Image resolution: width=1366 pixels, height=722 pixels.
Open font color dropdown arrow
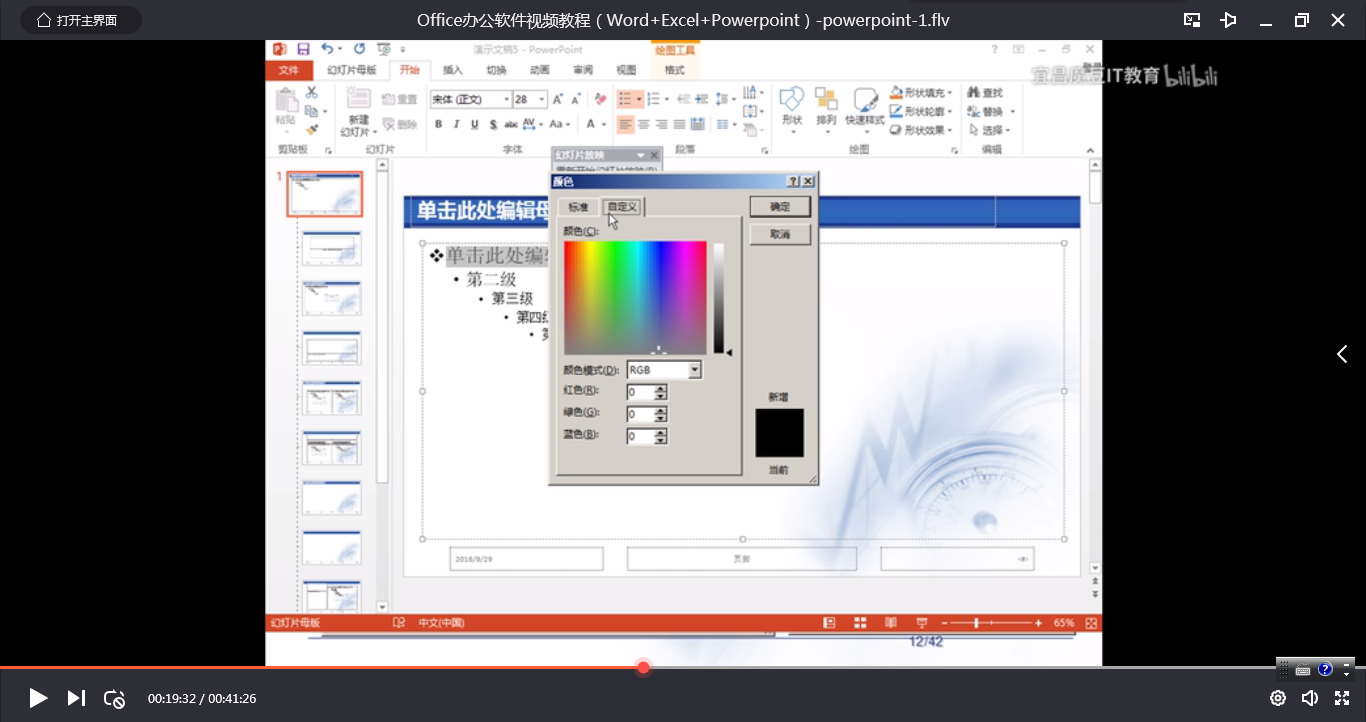pyautogui.click(x=604, y=124)
